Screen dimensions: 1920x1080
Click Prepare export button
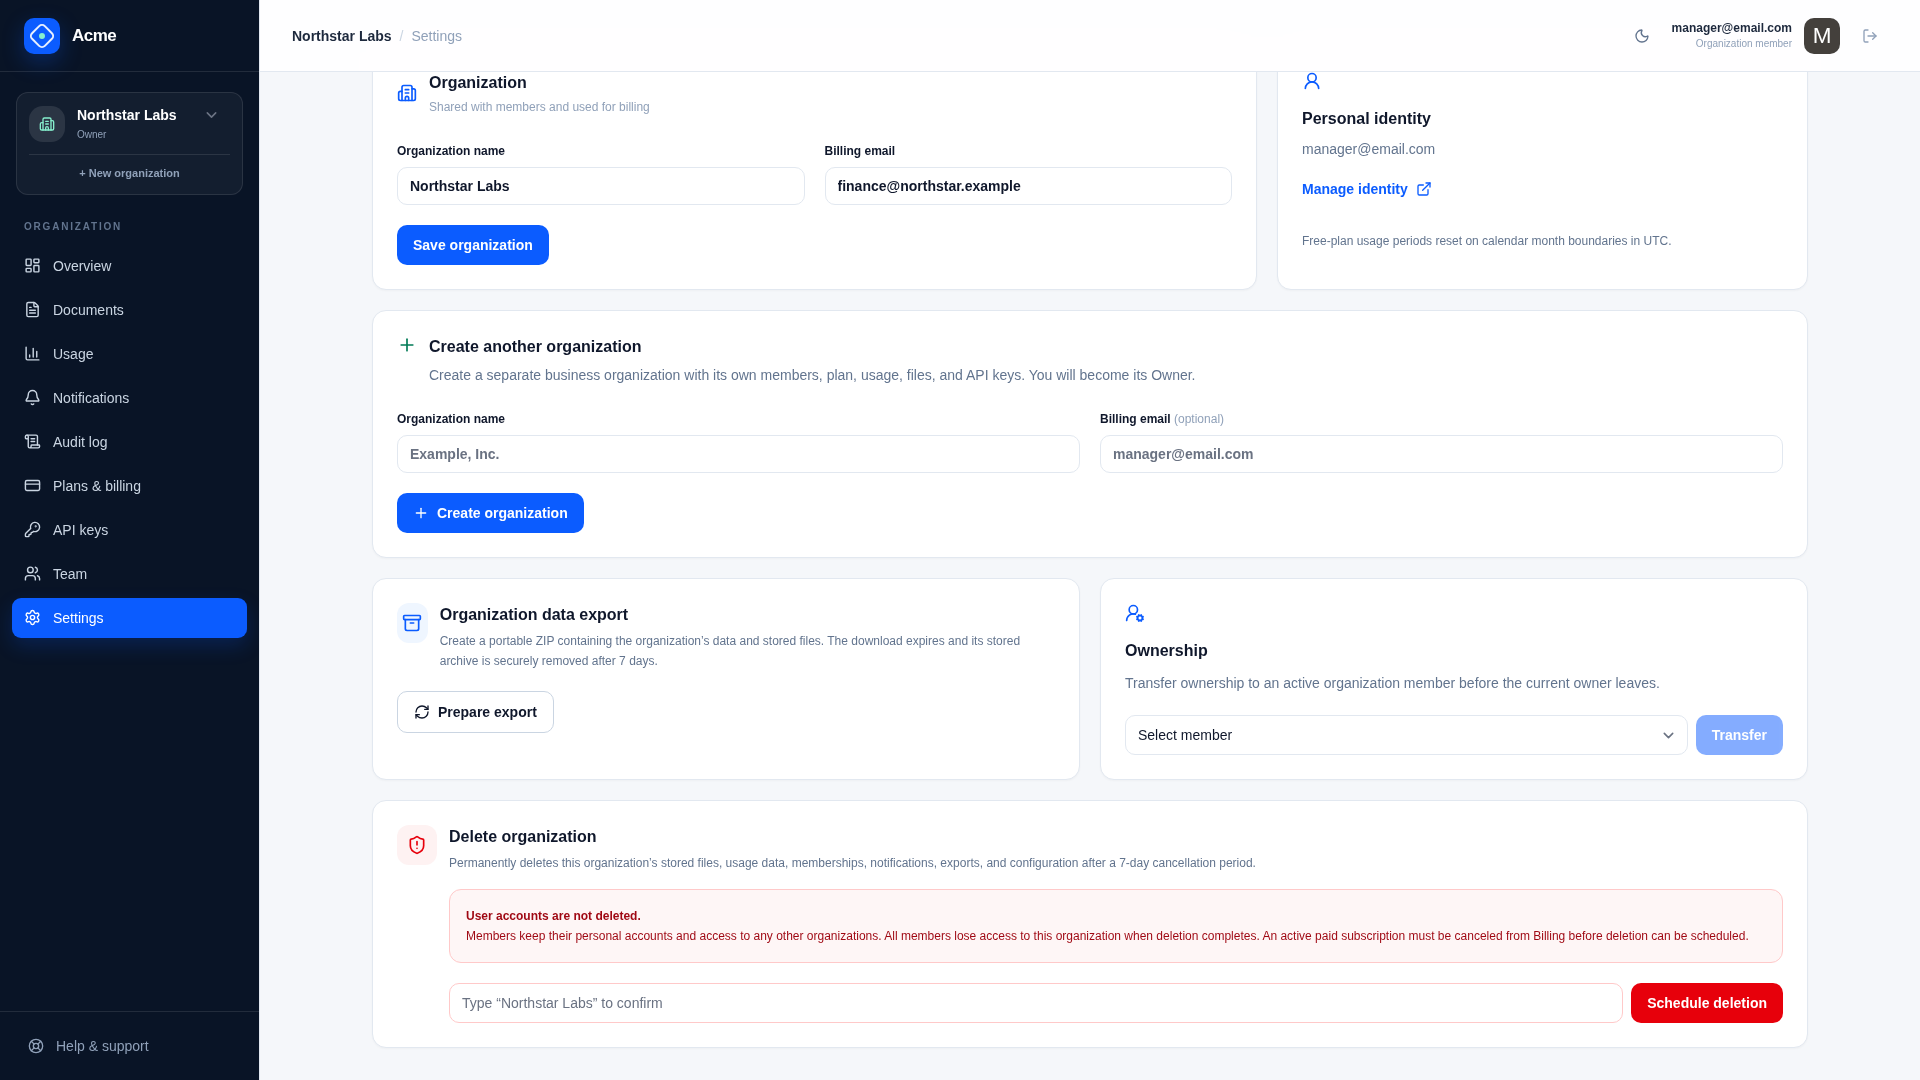tap(475, 712)
